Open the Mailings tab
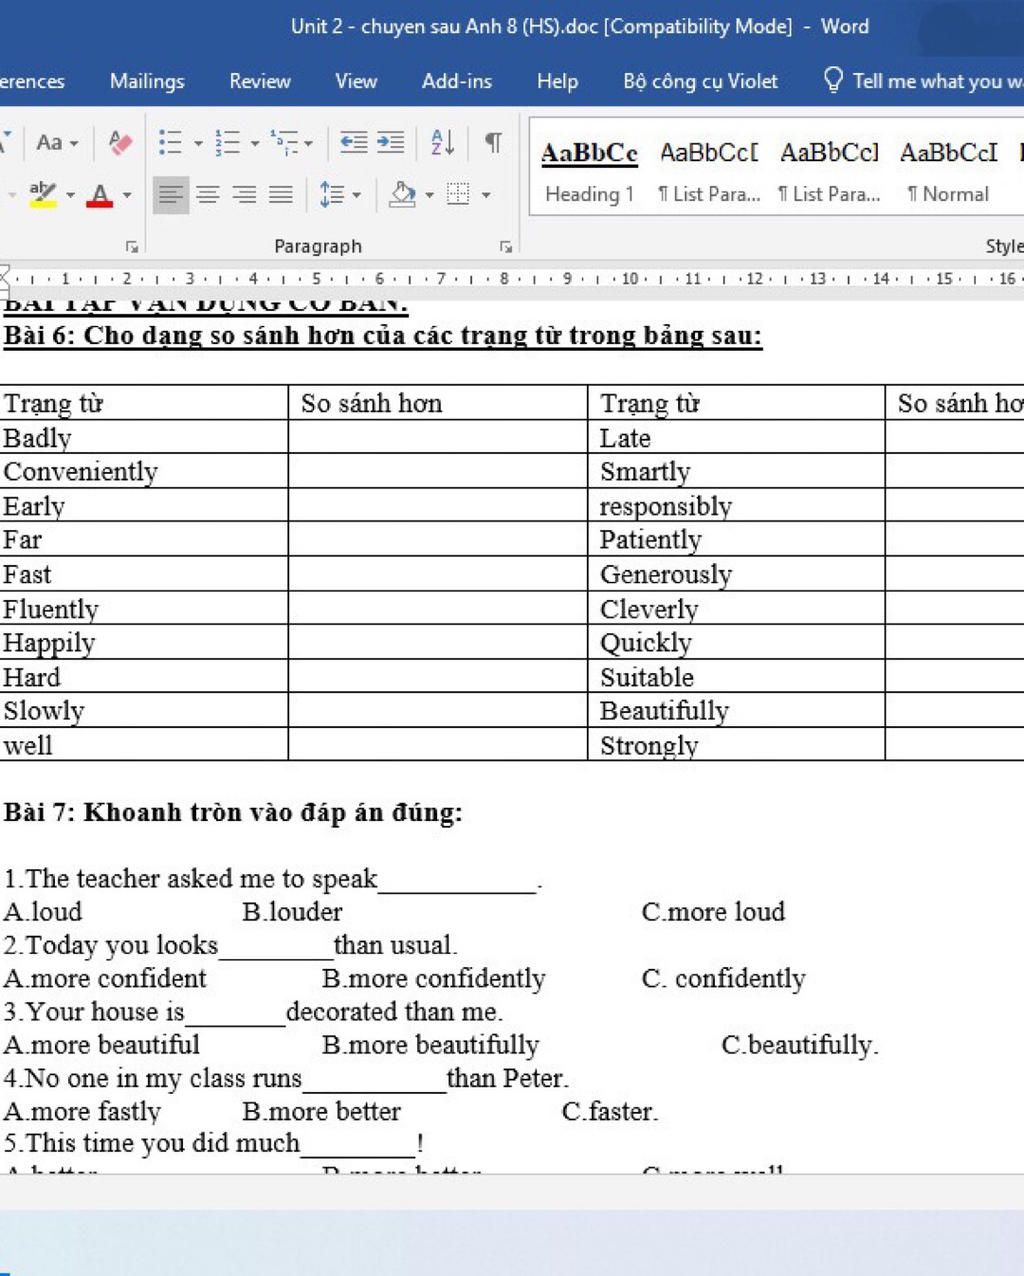Screen dimensions: 1024x1276 click(147, 81)
